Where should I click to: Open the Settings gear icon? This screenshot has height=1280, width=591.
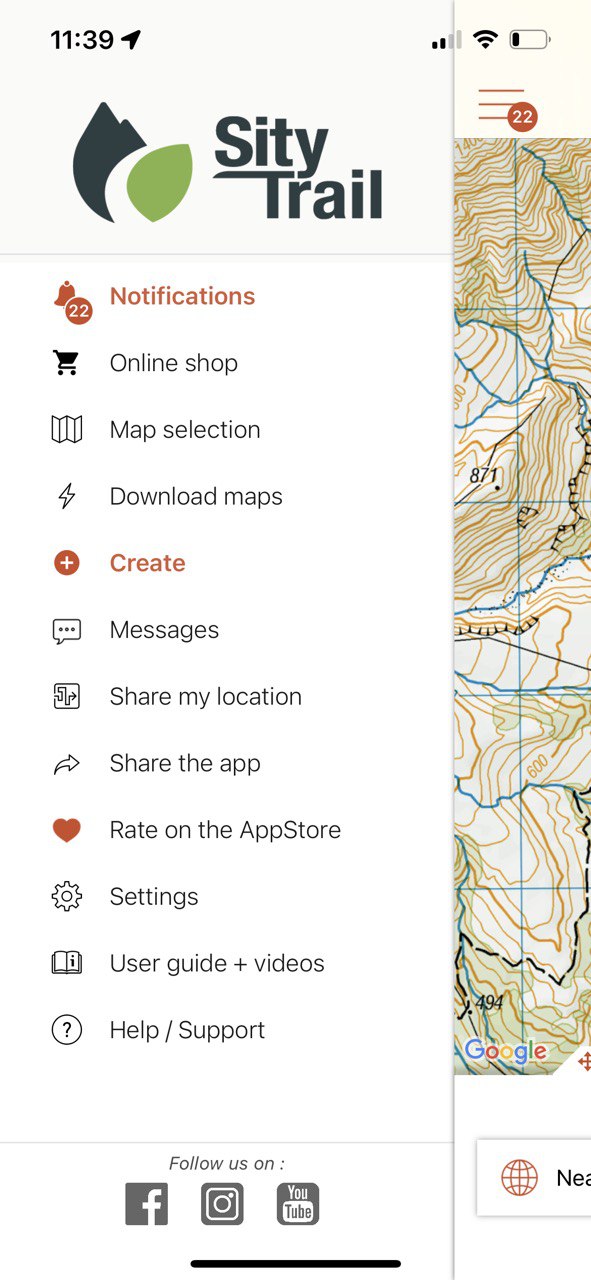click(67, 897)
